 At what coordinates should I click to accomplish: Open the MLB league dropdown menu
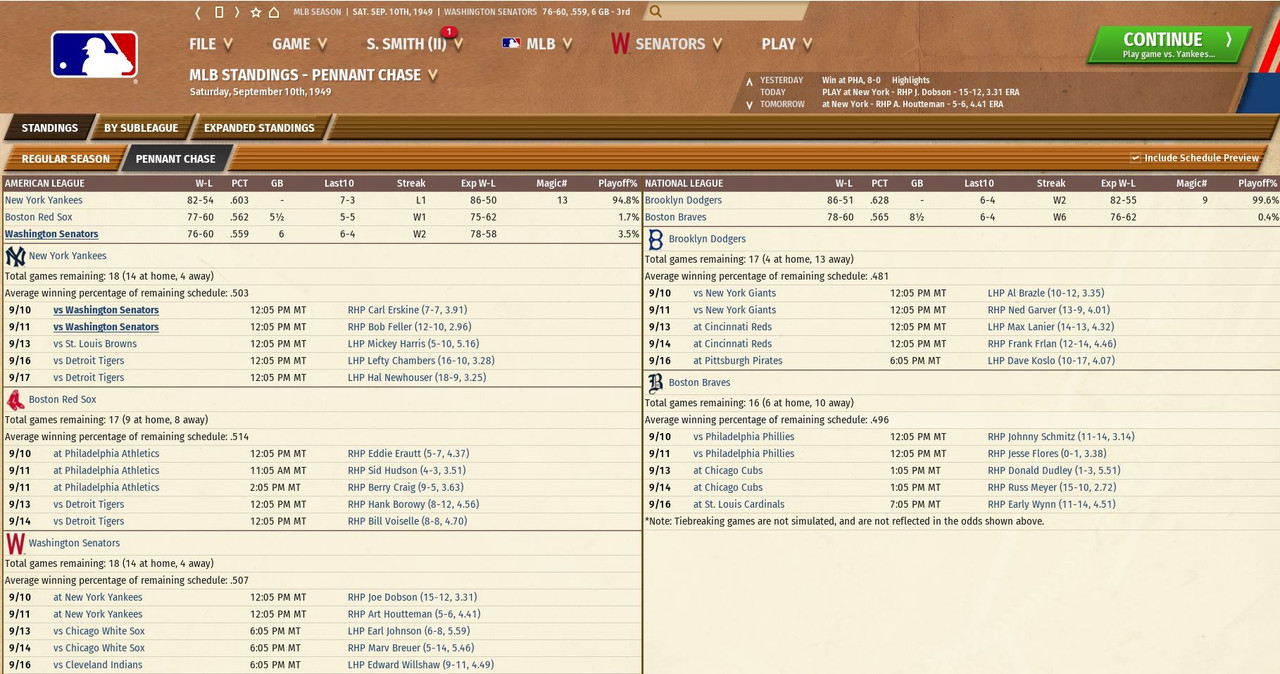(x=538, y=44)
